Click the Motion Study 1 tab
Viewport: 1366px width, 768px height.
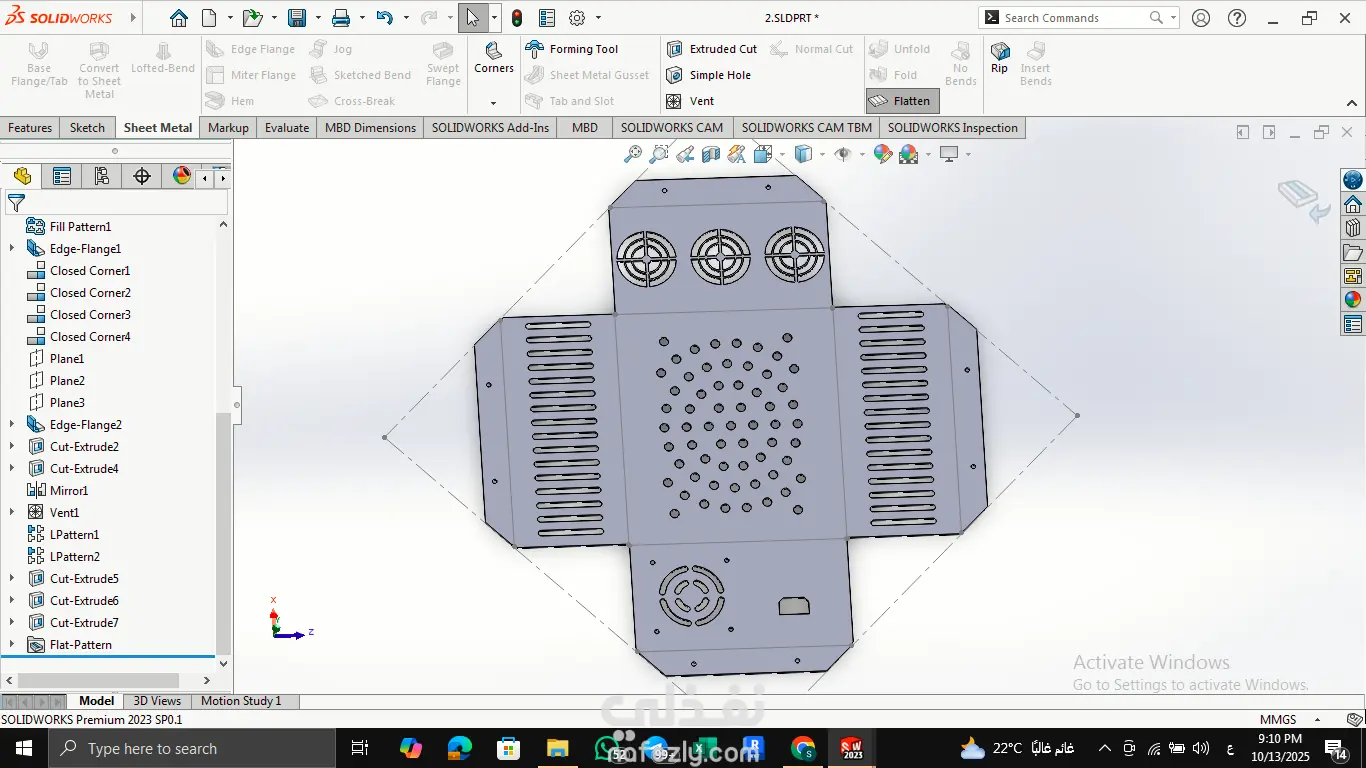click(x=241, y=701)
